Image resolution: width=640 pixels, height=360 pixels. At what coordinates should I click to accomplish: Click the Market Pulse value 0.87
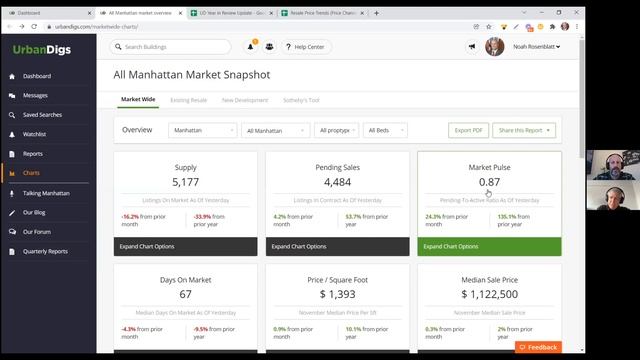pos(489,182)
